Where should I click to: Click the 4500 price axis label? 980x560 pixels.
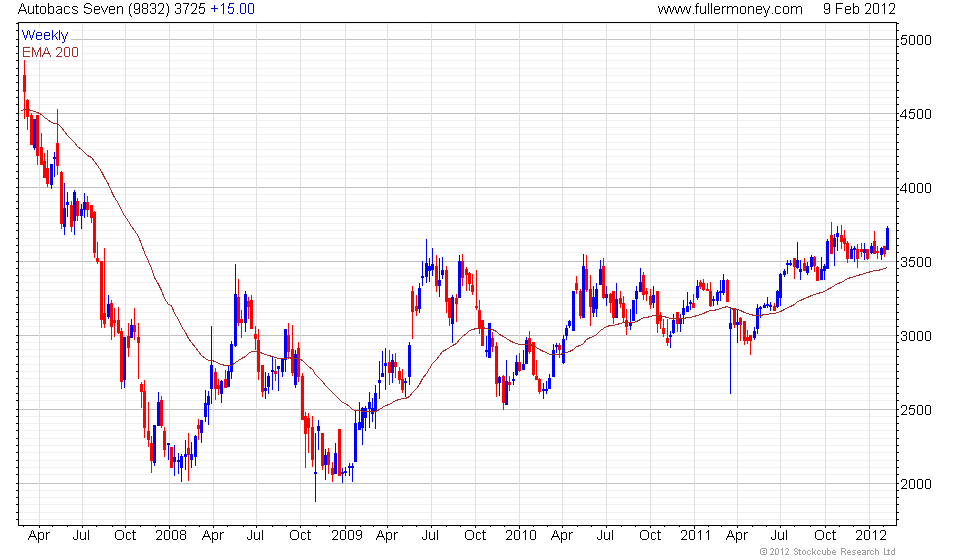pos(916,115)
